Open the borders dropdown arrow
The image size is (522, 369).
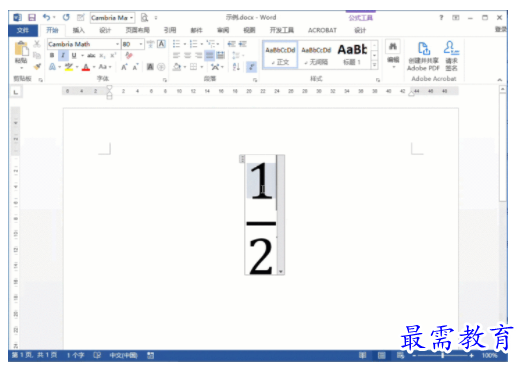click(x=202, y=67)
